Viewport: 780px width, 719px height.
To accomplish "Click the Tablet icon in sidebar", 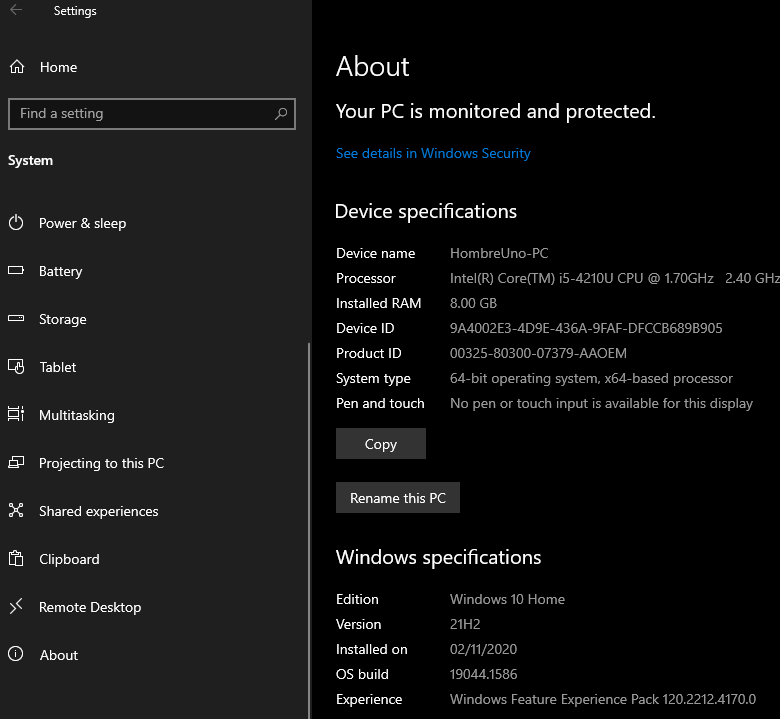I will coord(16,367).
